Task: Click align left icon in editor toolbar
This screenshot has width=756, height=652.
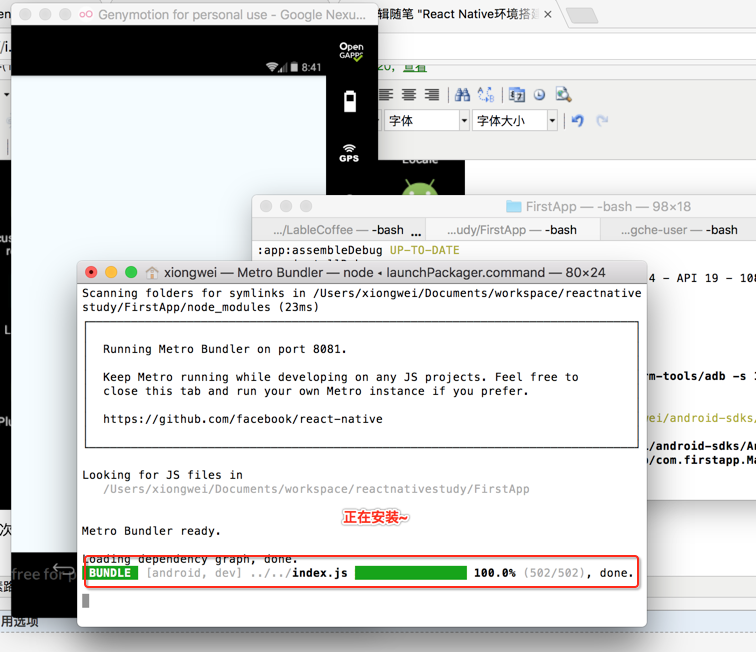Action: pos(386,95)
